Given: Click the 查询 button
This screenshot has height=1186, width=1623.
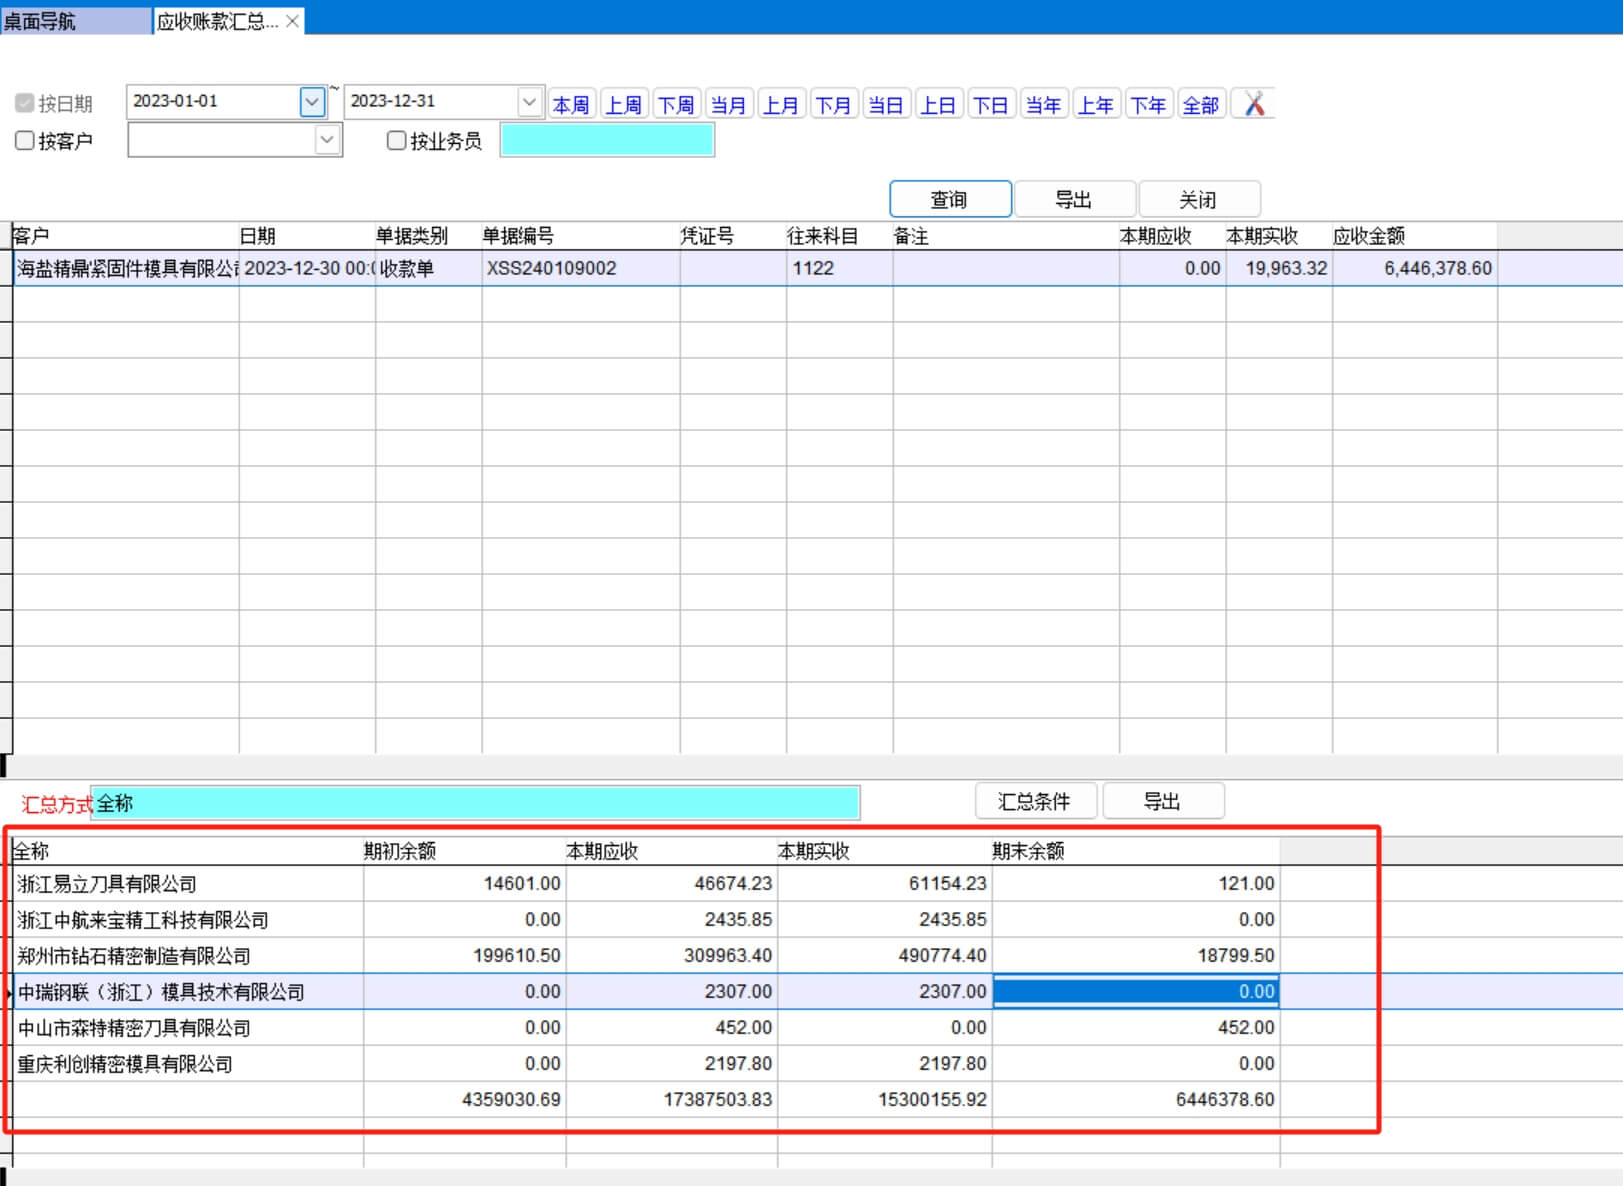Looking at the screenshot, I should tap(949, 199).
